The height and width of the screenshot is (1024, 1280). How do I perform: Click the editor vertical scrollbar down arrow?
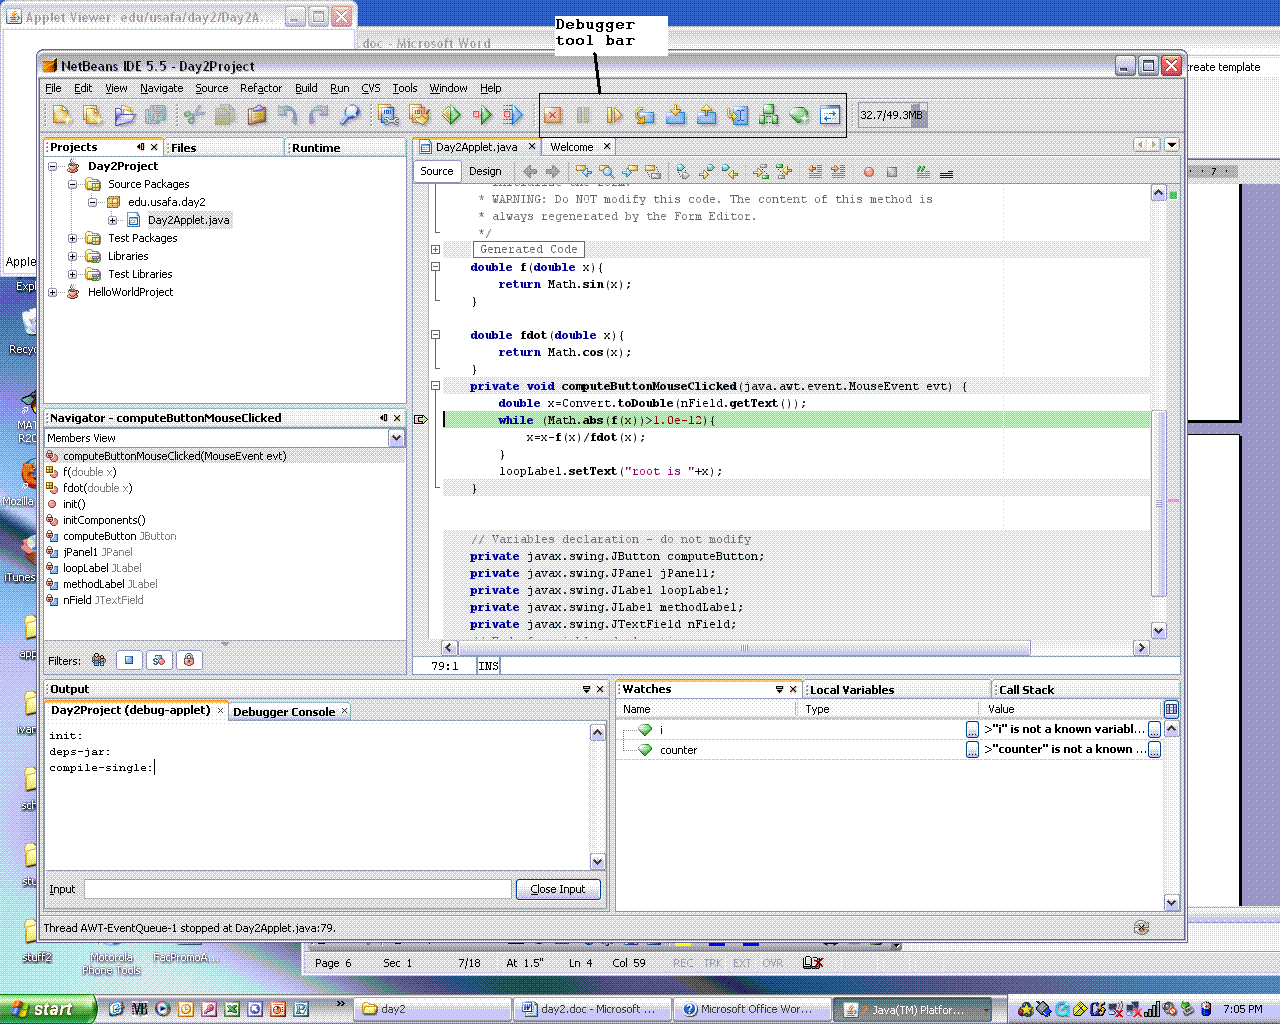pos(1159,631)
